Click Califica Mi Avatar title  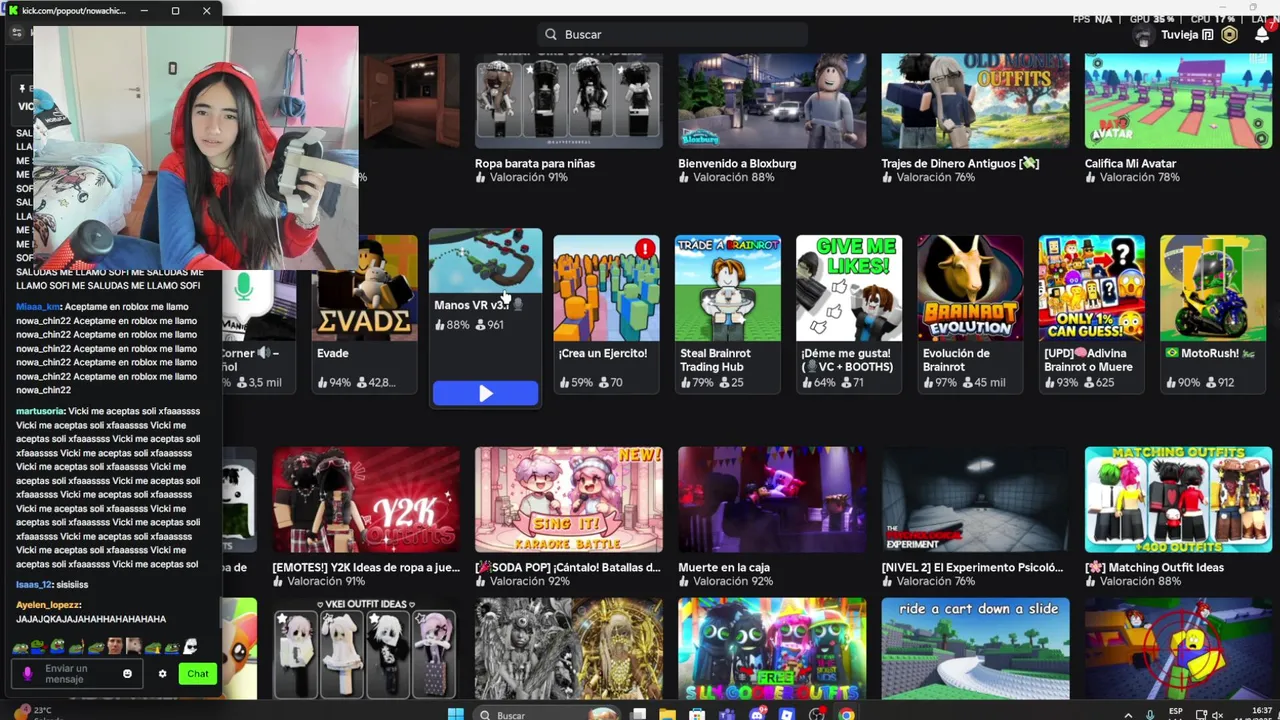pos(1130,163)
